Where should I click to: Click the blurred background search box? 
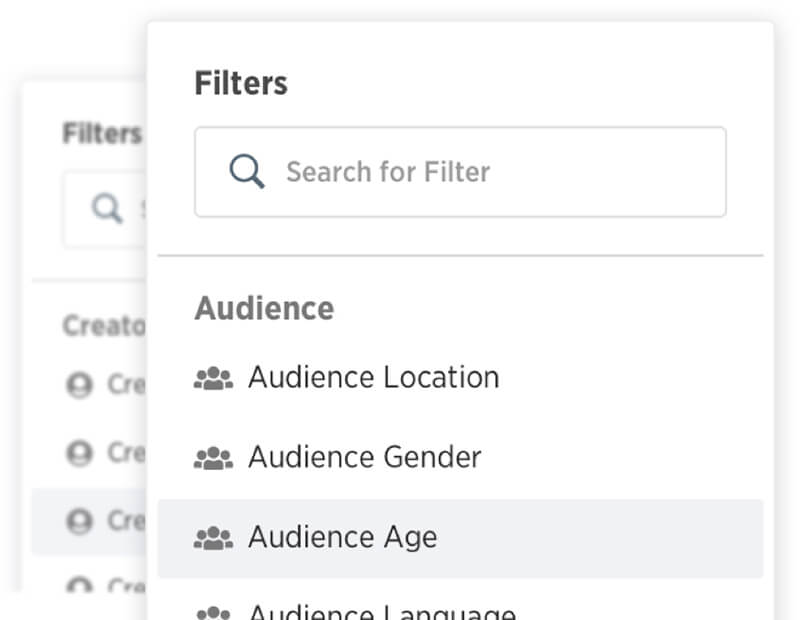[x=105, y=210]
